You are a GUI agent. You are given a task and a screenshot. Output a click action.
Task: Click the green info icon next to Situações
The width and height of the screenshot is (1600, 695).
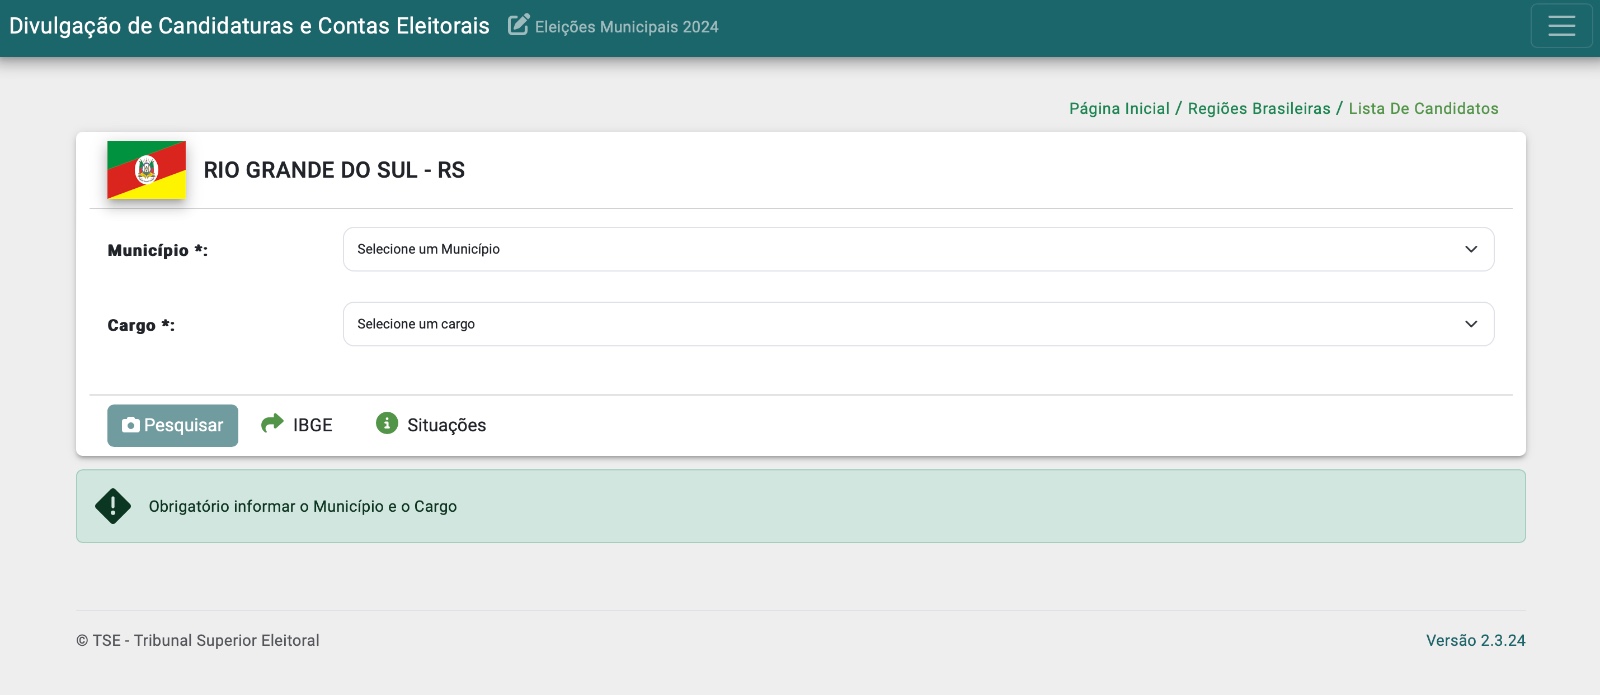pos(387,424)
